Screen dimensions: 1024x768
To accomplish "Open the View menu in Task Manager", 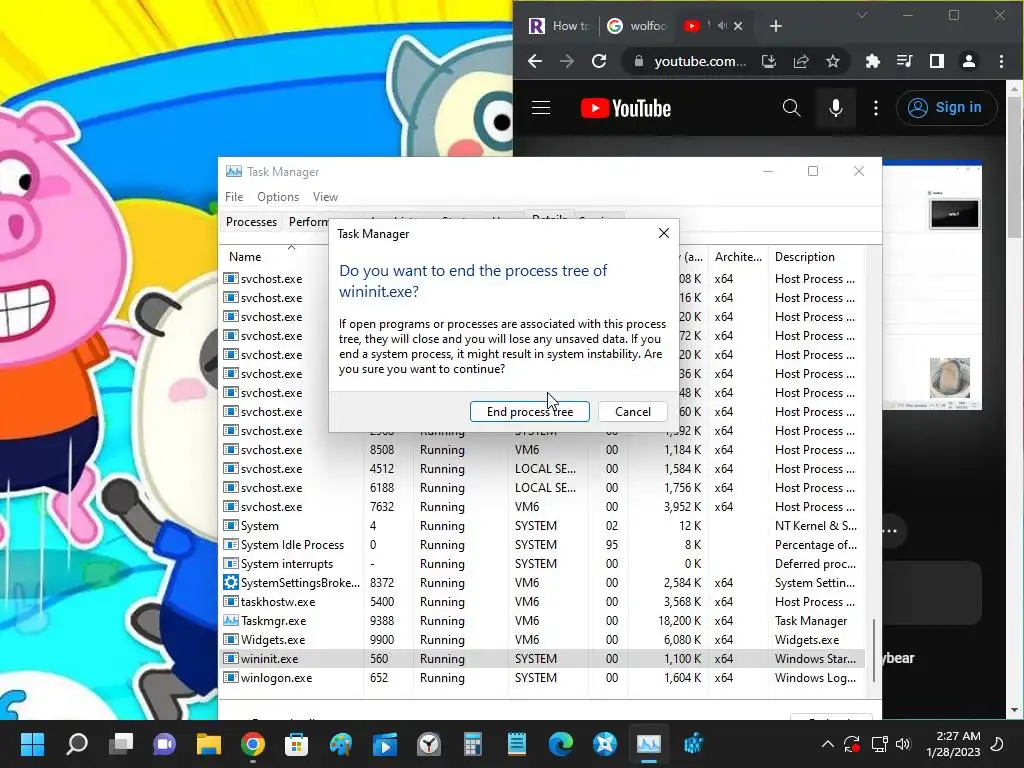I will [325, 197].
